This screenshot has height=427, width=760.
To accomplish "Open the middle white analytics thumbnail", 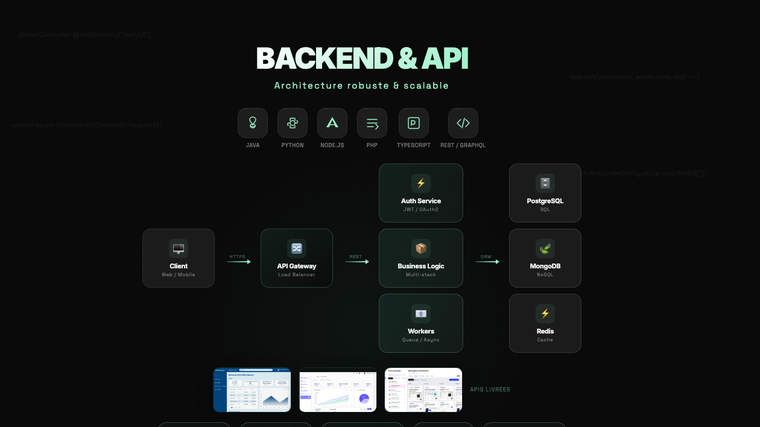I will [x=338, y=390].
